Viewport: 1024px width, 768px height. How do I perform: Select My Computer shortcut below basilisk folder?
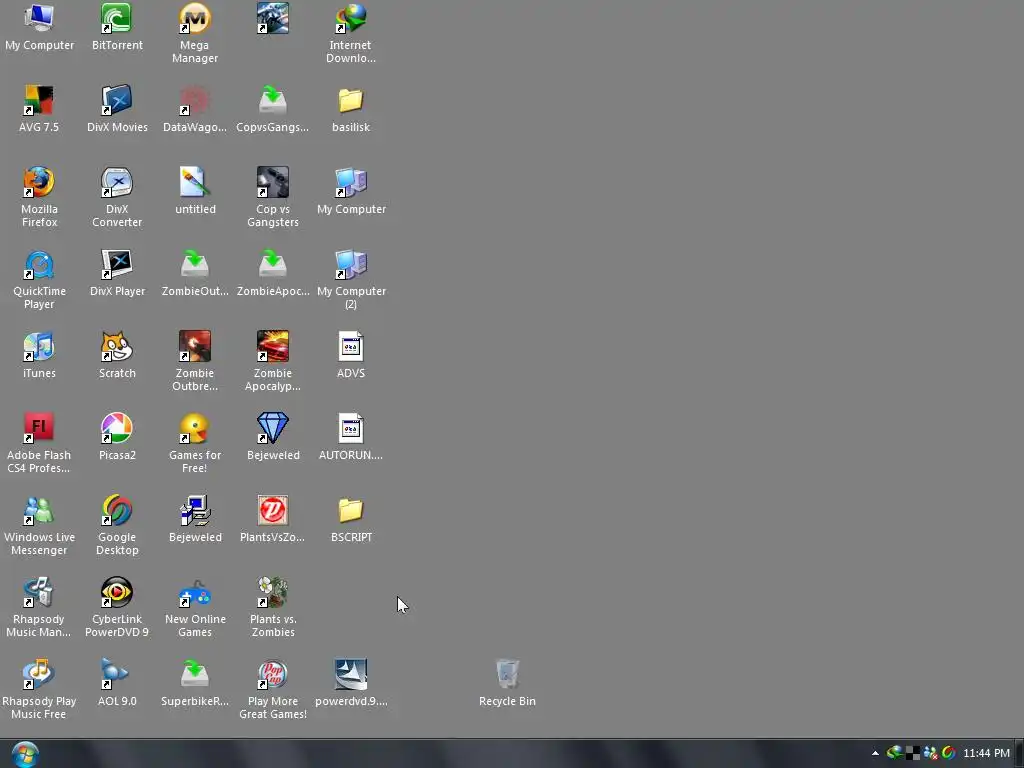click(351, 190)
